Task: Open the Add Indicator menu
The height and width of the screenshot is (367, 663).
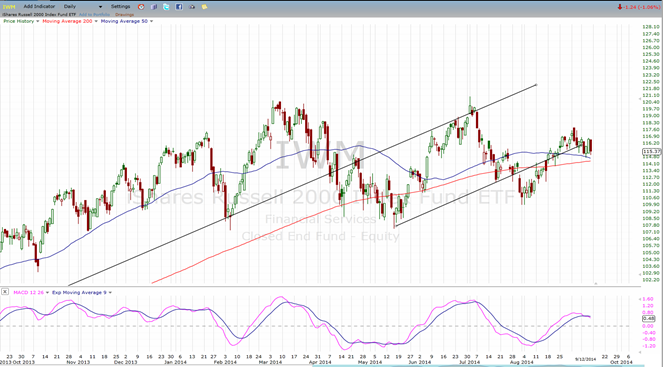Action: point(39,7)
